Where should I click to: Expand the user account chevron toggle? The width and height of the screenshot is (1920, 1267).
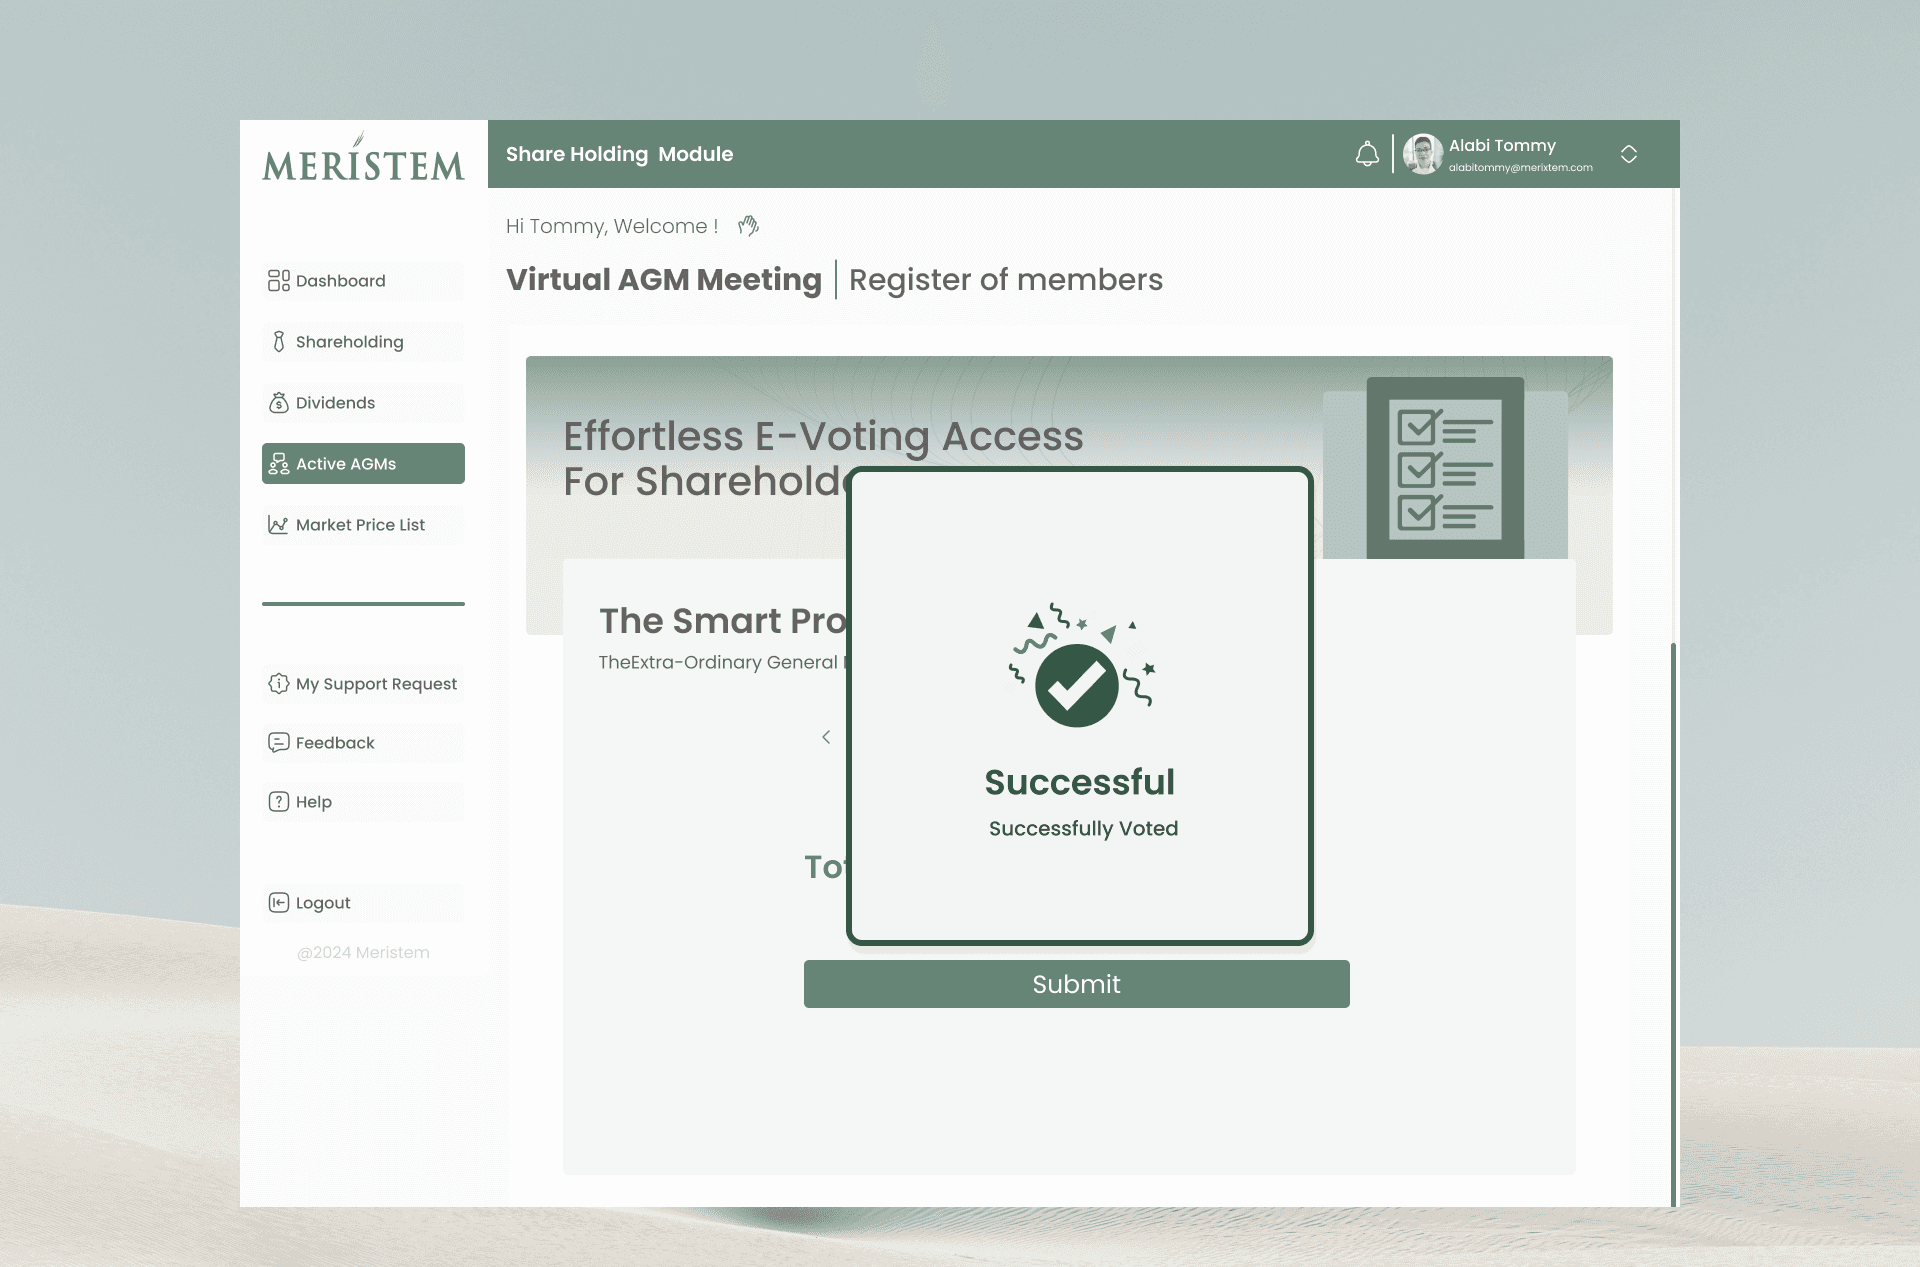[x=1629, y=154]
